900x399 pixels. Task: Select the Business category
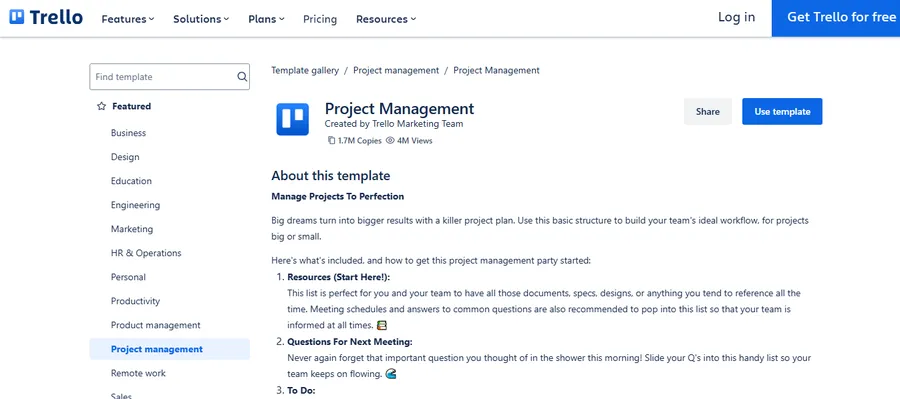pyautogui.click(x=129, y=133)
